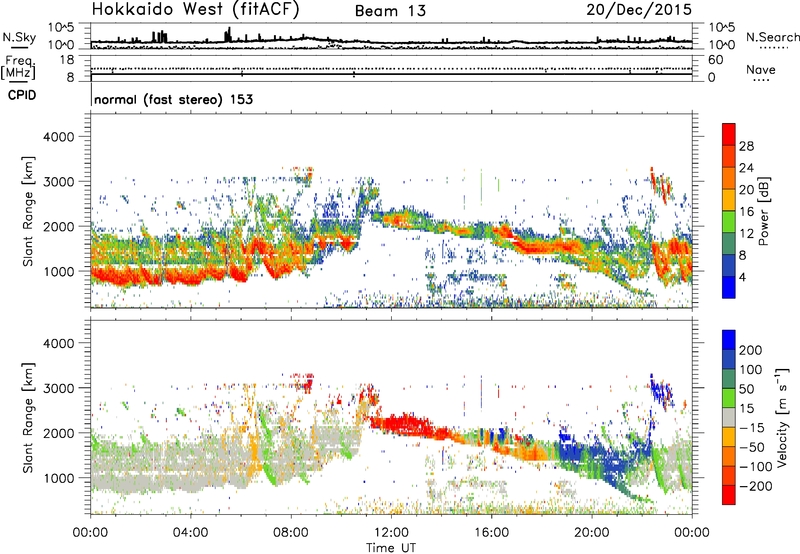Select the Power [dB] colorbar title
The height and width of the screenshot is (554, 800).
click(x=764, y=211)
